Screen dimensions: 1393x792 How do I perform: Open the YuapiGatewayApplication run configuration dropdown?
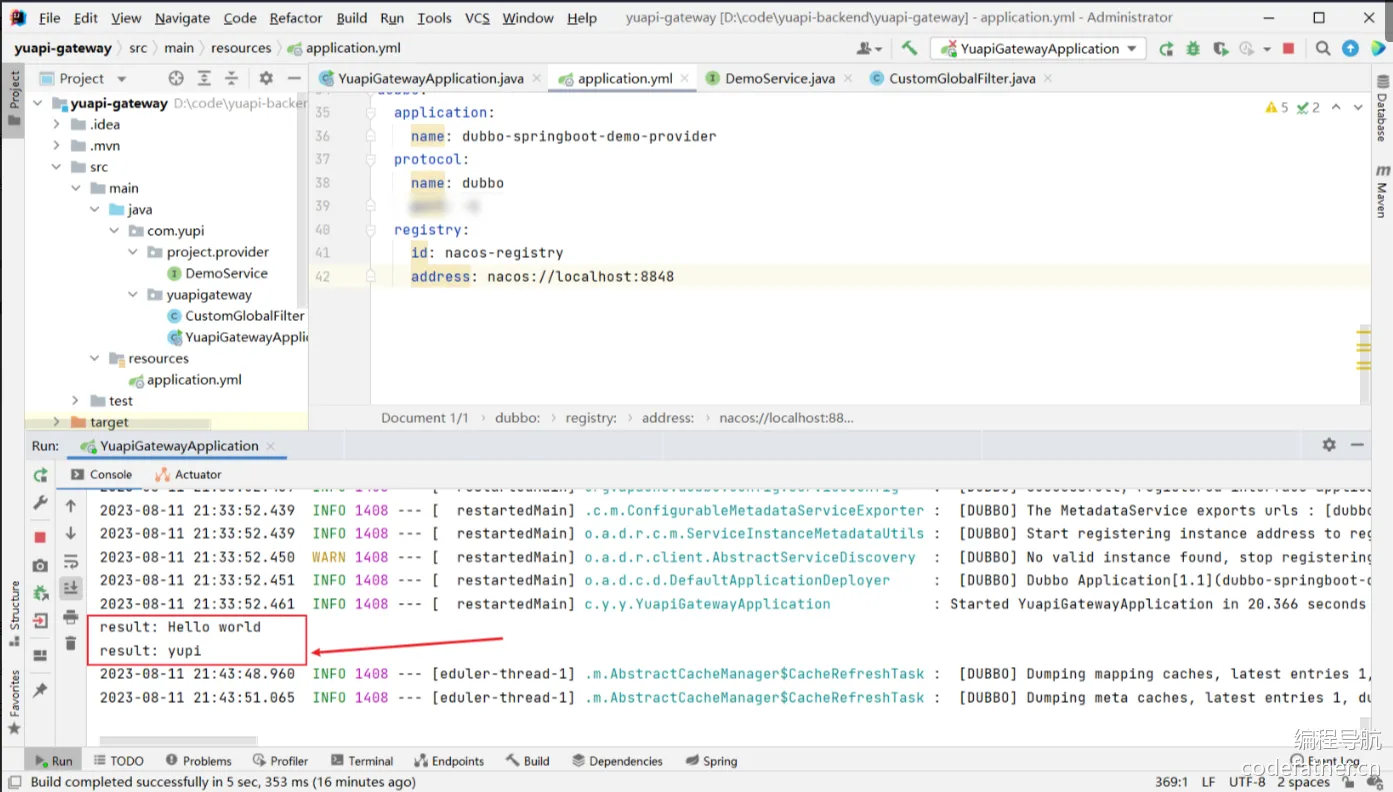point(1039,48)
